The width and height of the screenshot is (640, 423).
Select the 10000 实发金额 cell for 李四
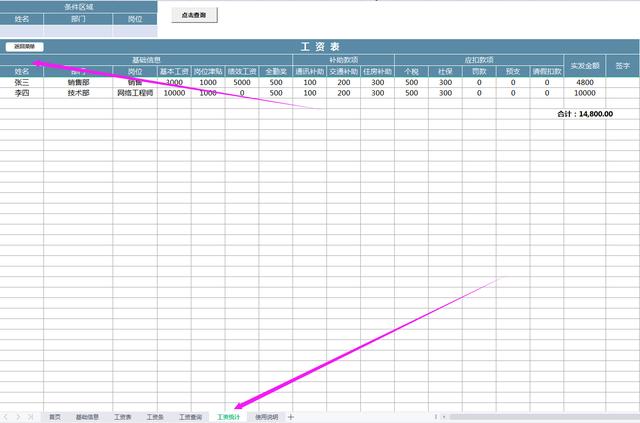[x=584, y=93]
